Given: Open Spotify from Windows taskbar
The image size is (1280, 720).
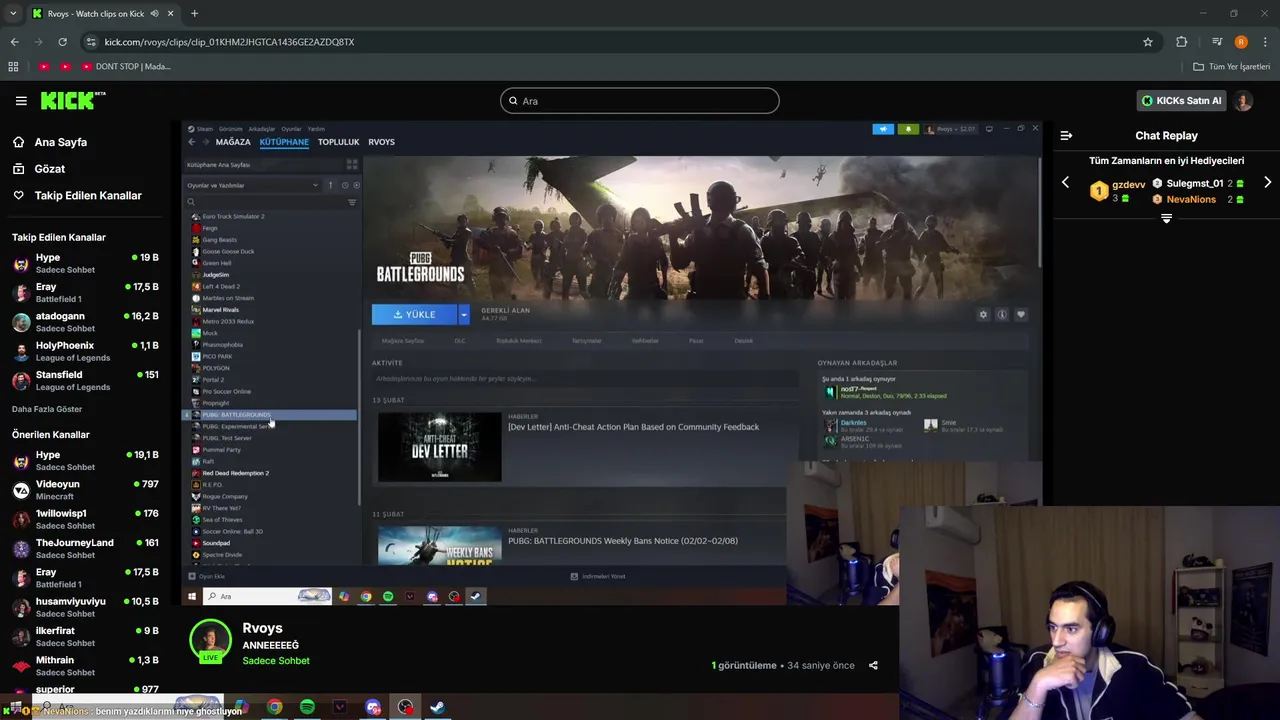Looking at the screenshot, I should (307, 707).
